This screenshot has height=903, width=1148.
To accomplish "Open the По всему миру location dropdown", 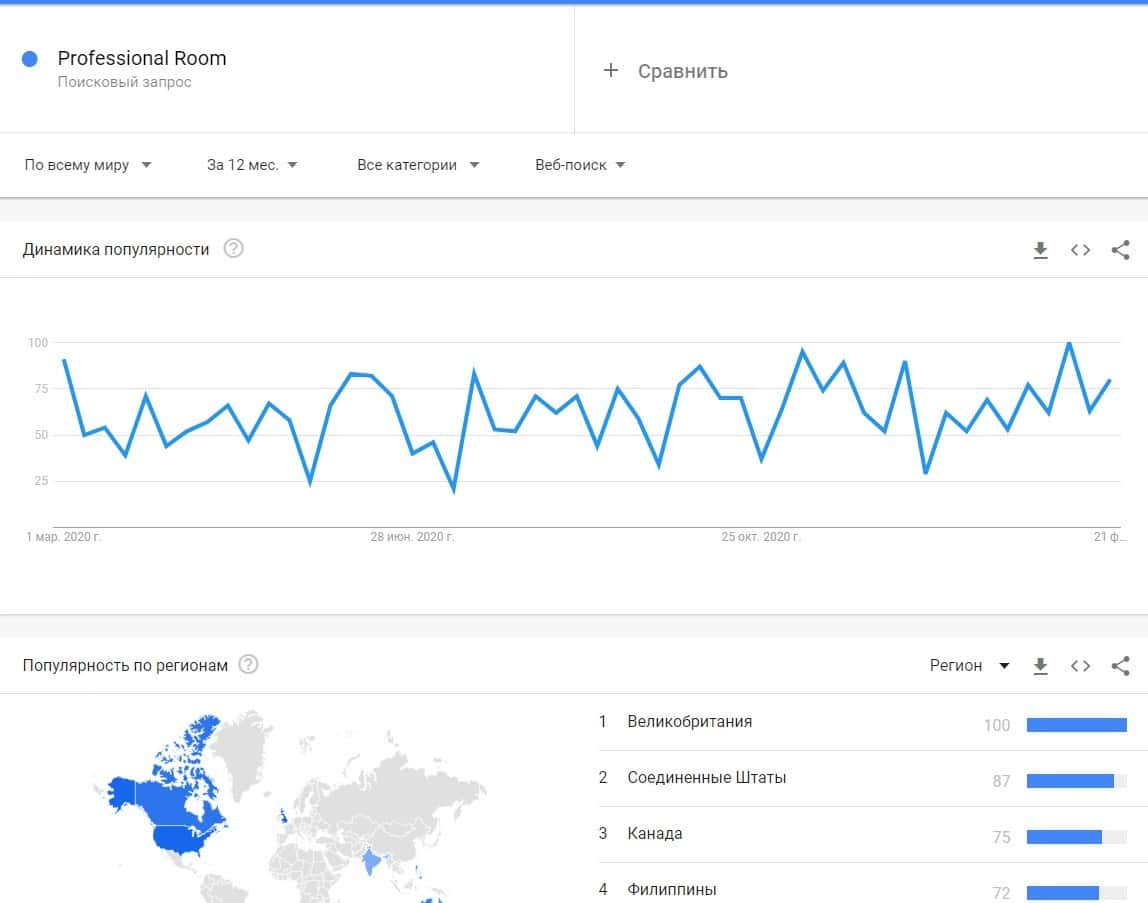I will 88,165.
